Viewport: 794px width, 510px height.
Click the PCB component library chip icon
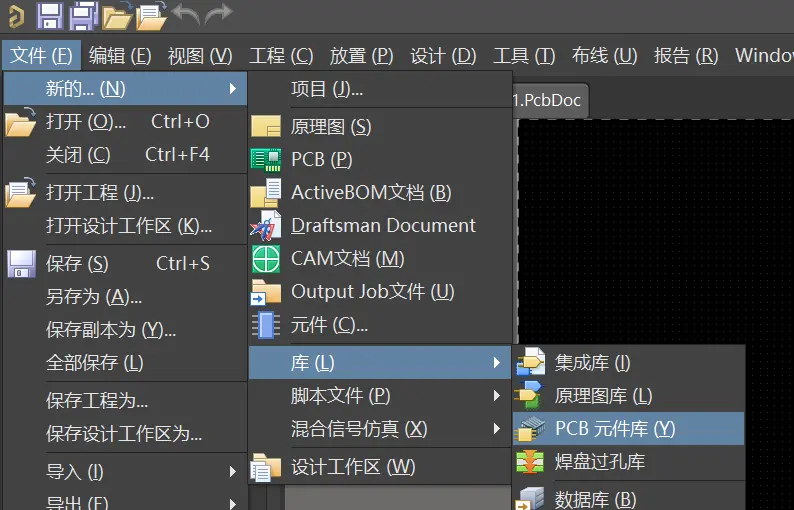pyautogui.click(x=530, y=428)
